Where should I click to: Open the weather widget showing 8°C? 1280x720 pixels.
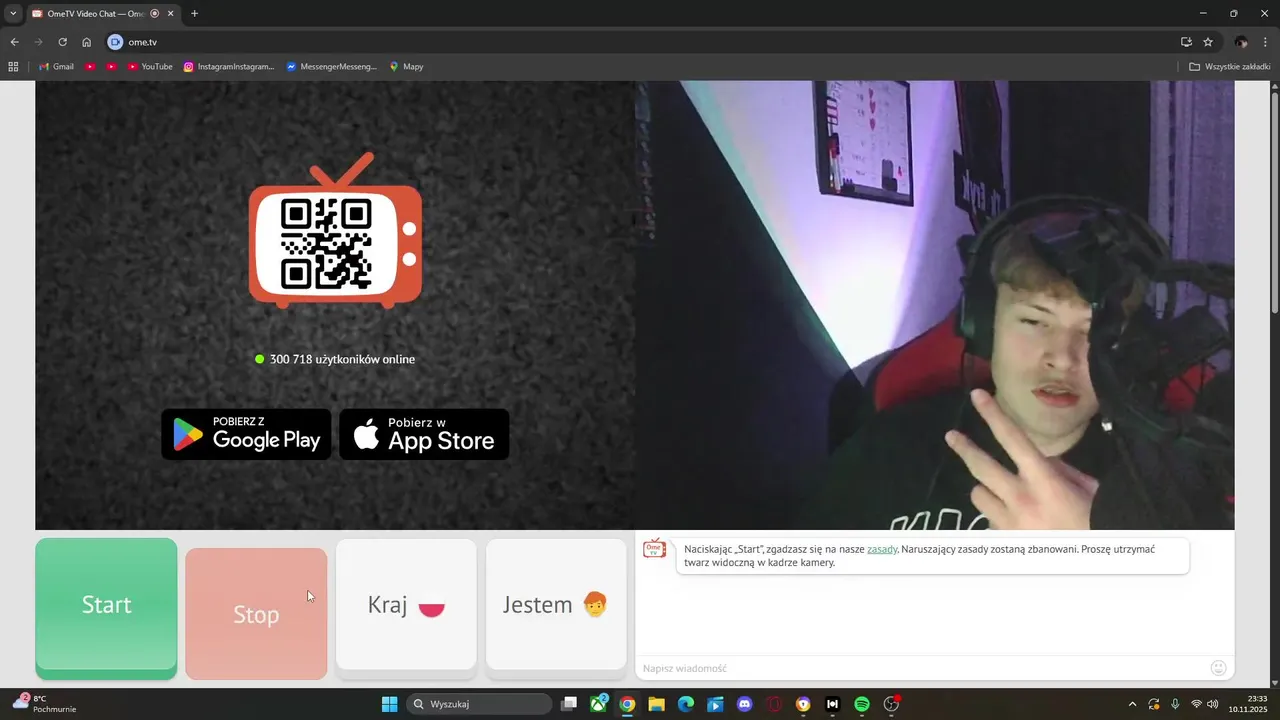tap(44, 704)
